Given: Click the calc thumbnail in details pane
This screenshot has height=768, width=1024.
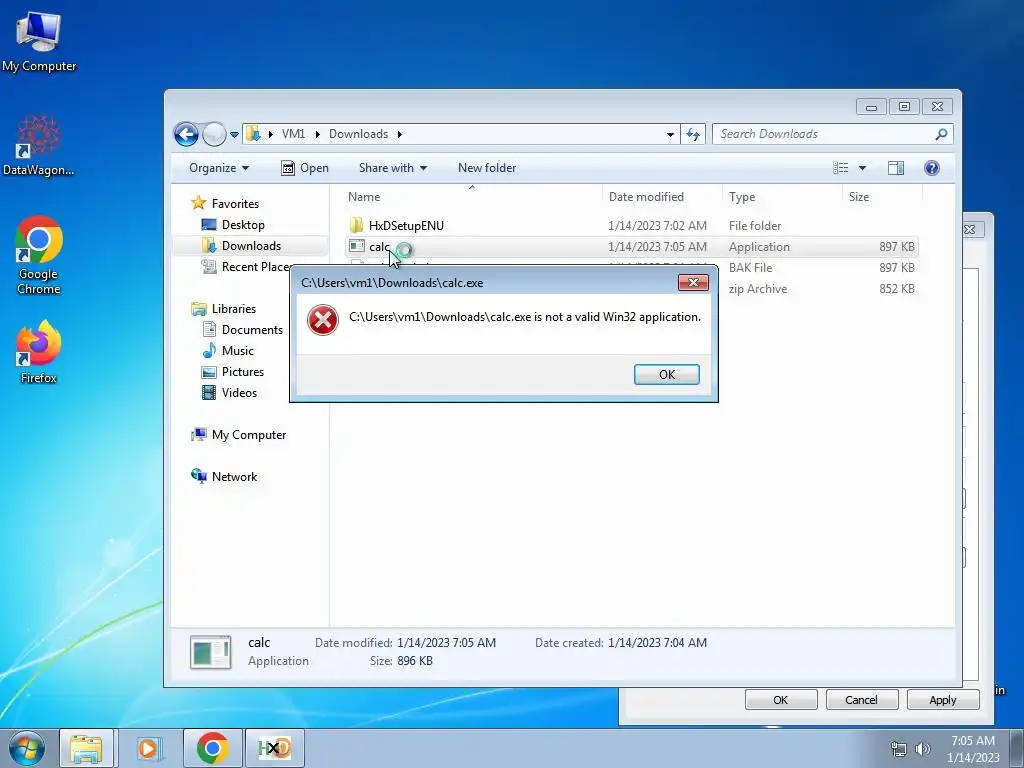Looking at the screenshot, I should click(x=210, y=652).
